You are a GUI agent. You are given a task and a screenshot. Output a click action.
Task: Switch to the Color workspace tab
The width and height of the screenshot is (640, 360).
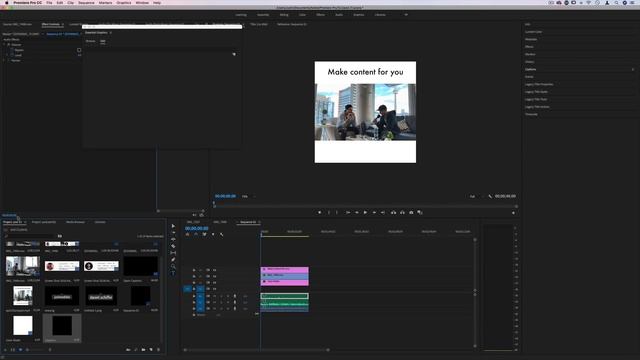point(302,15)
